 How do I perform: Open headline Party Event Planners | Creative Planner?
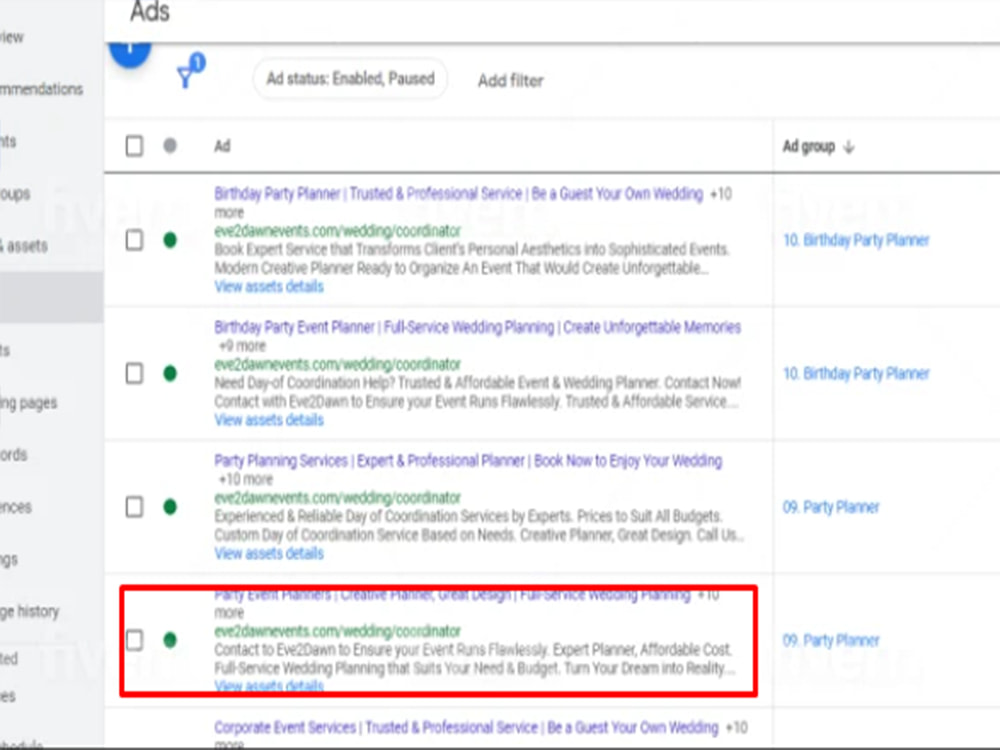tap(452, 595)
